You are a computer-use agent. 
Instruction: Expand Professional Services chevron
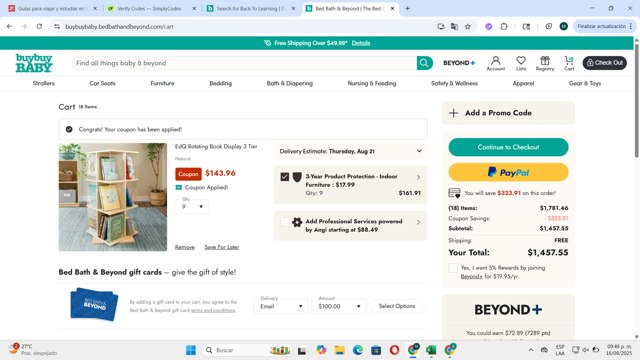coord(418,222)
